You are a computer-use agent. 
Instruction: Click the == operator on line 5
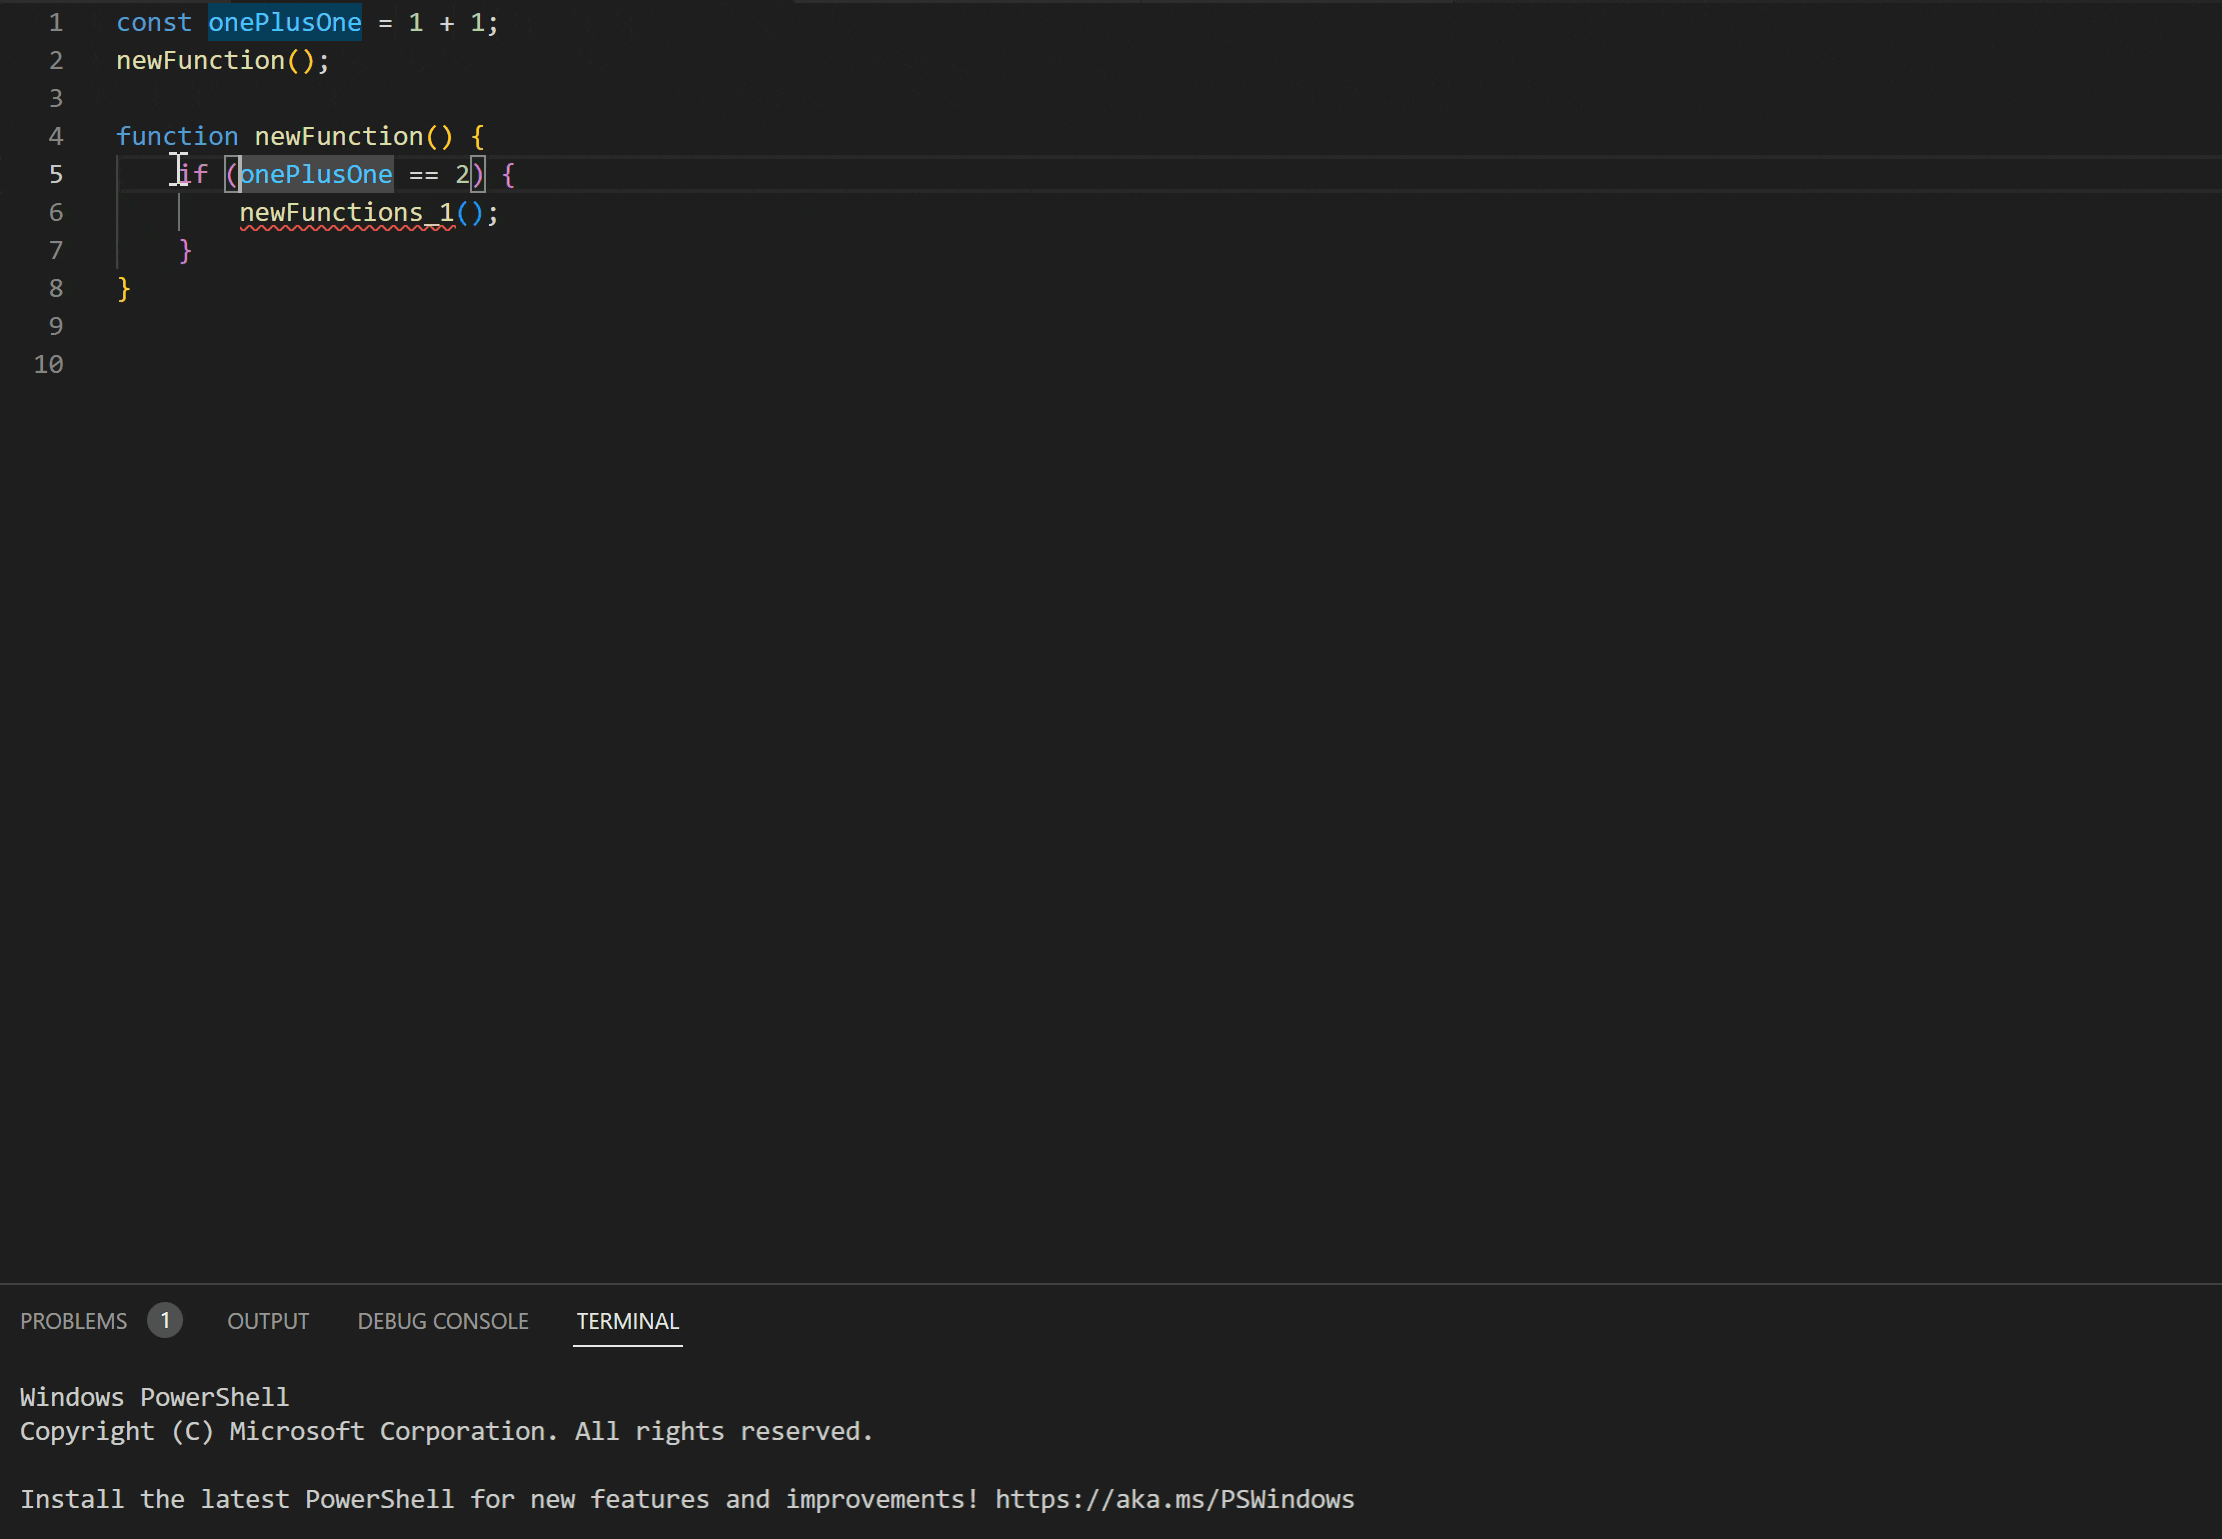pyautogui.click(x=424, y=175)
